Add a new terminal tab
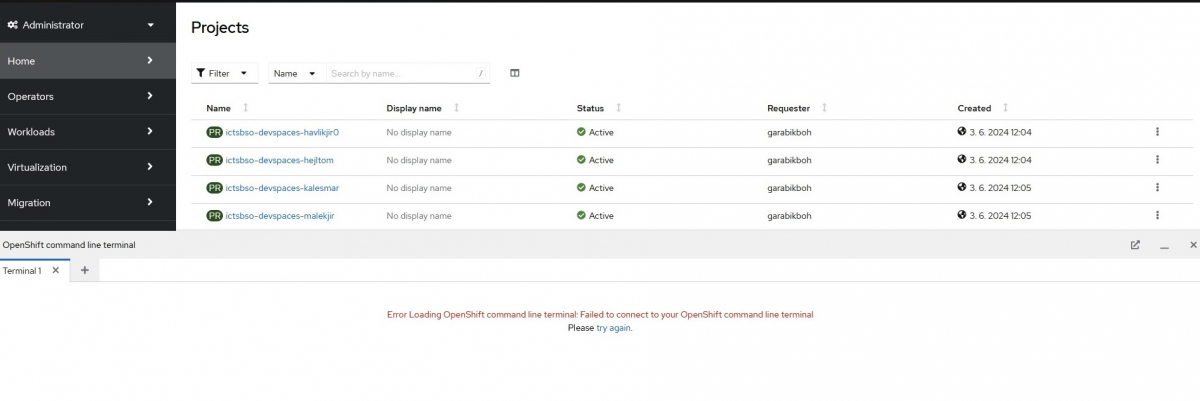 pos(85,270)
